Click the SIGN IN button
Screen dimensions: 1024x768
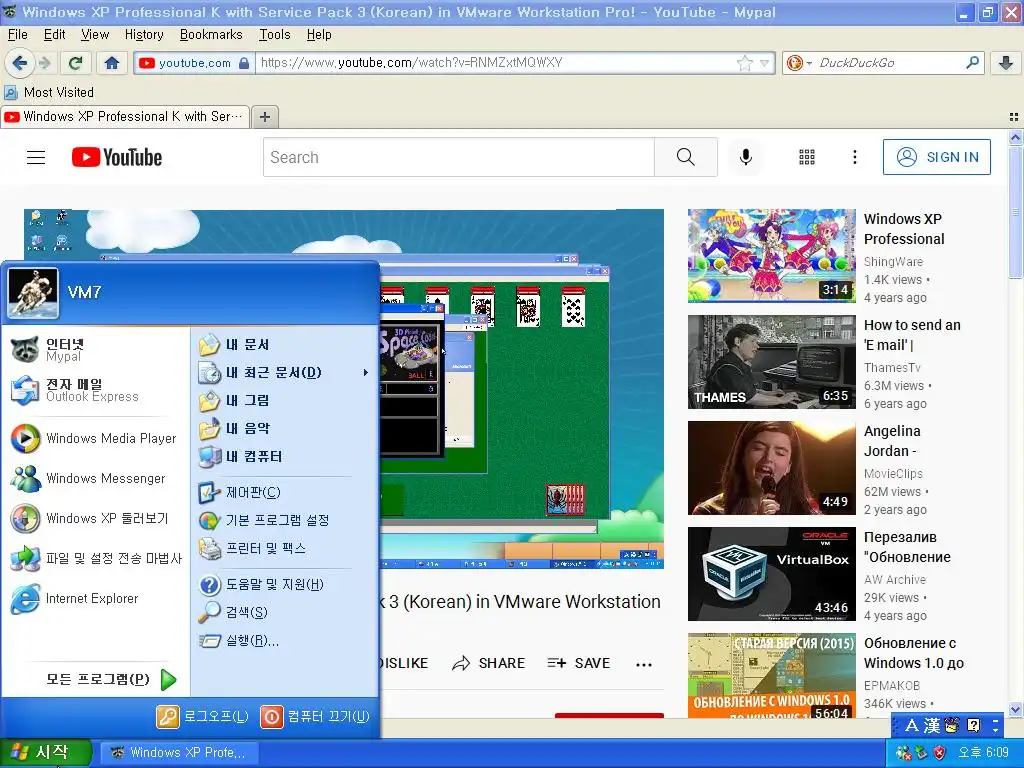pyautogui.click(x=936, y=157)
